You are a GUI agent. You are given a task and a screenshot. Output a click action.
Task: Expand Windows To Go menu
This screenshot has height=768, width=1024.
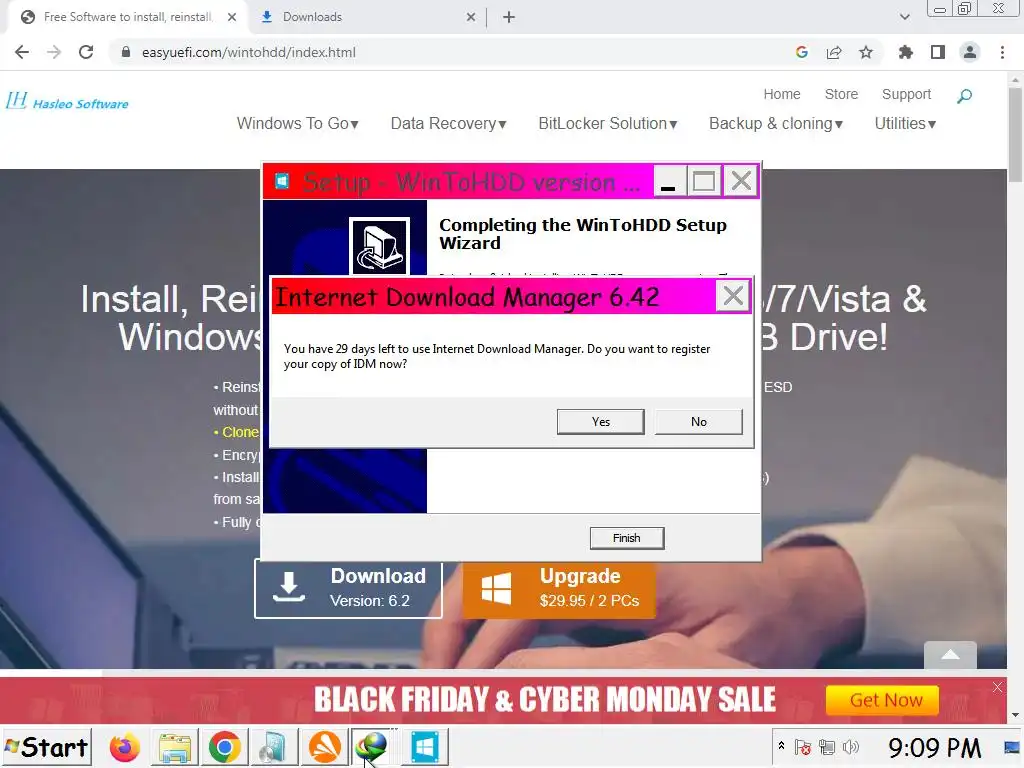tap(297, 123)
